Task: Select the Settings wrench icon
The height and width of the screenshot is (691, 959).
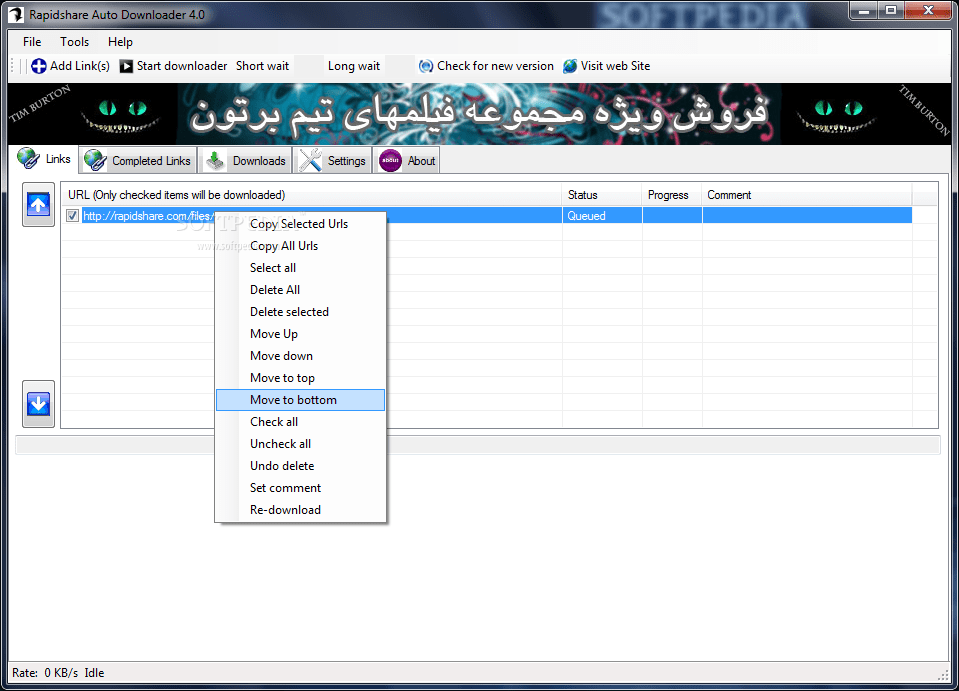Action: (309, 159)
